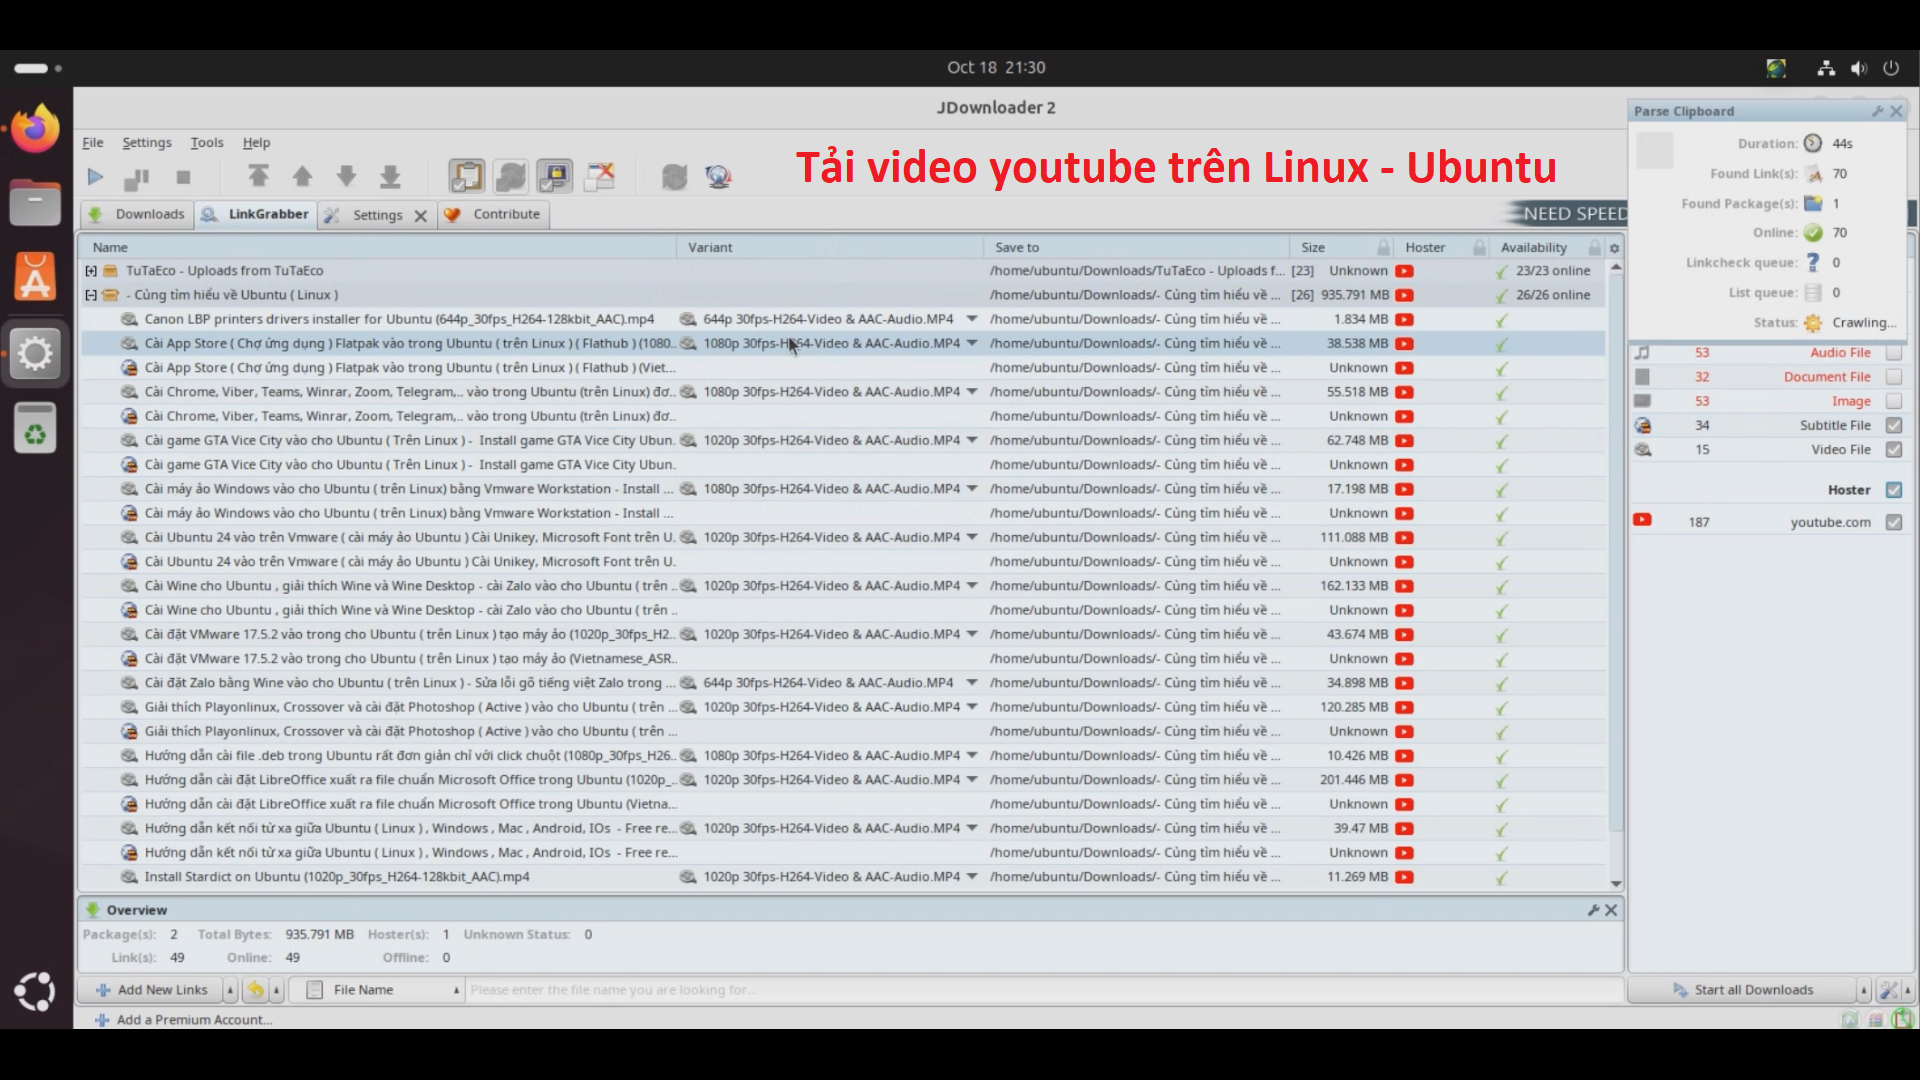This screenshot has width=1920, height=1080.
Task: Move selection down with down-arrow icon
Action: (x=346, y=177)
